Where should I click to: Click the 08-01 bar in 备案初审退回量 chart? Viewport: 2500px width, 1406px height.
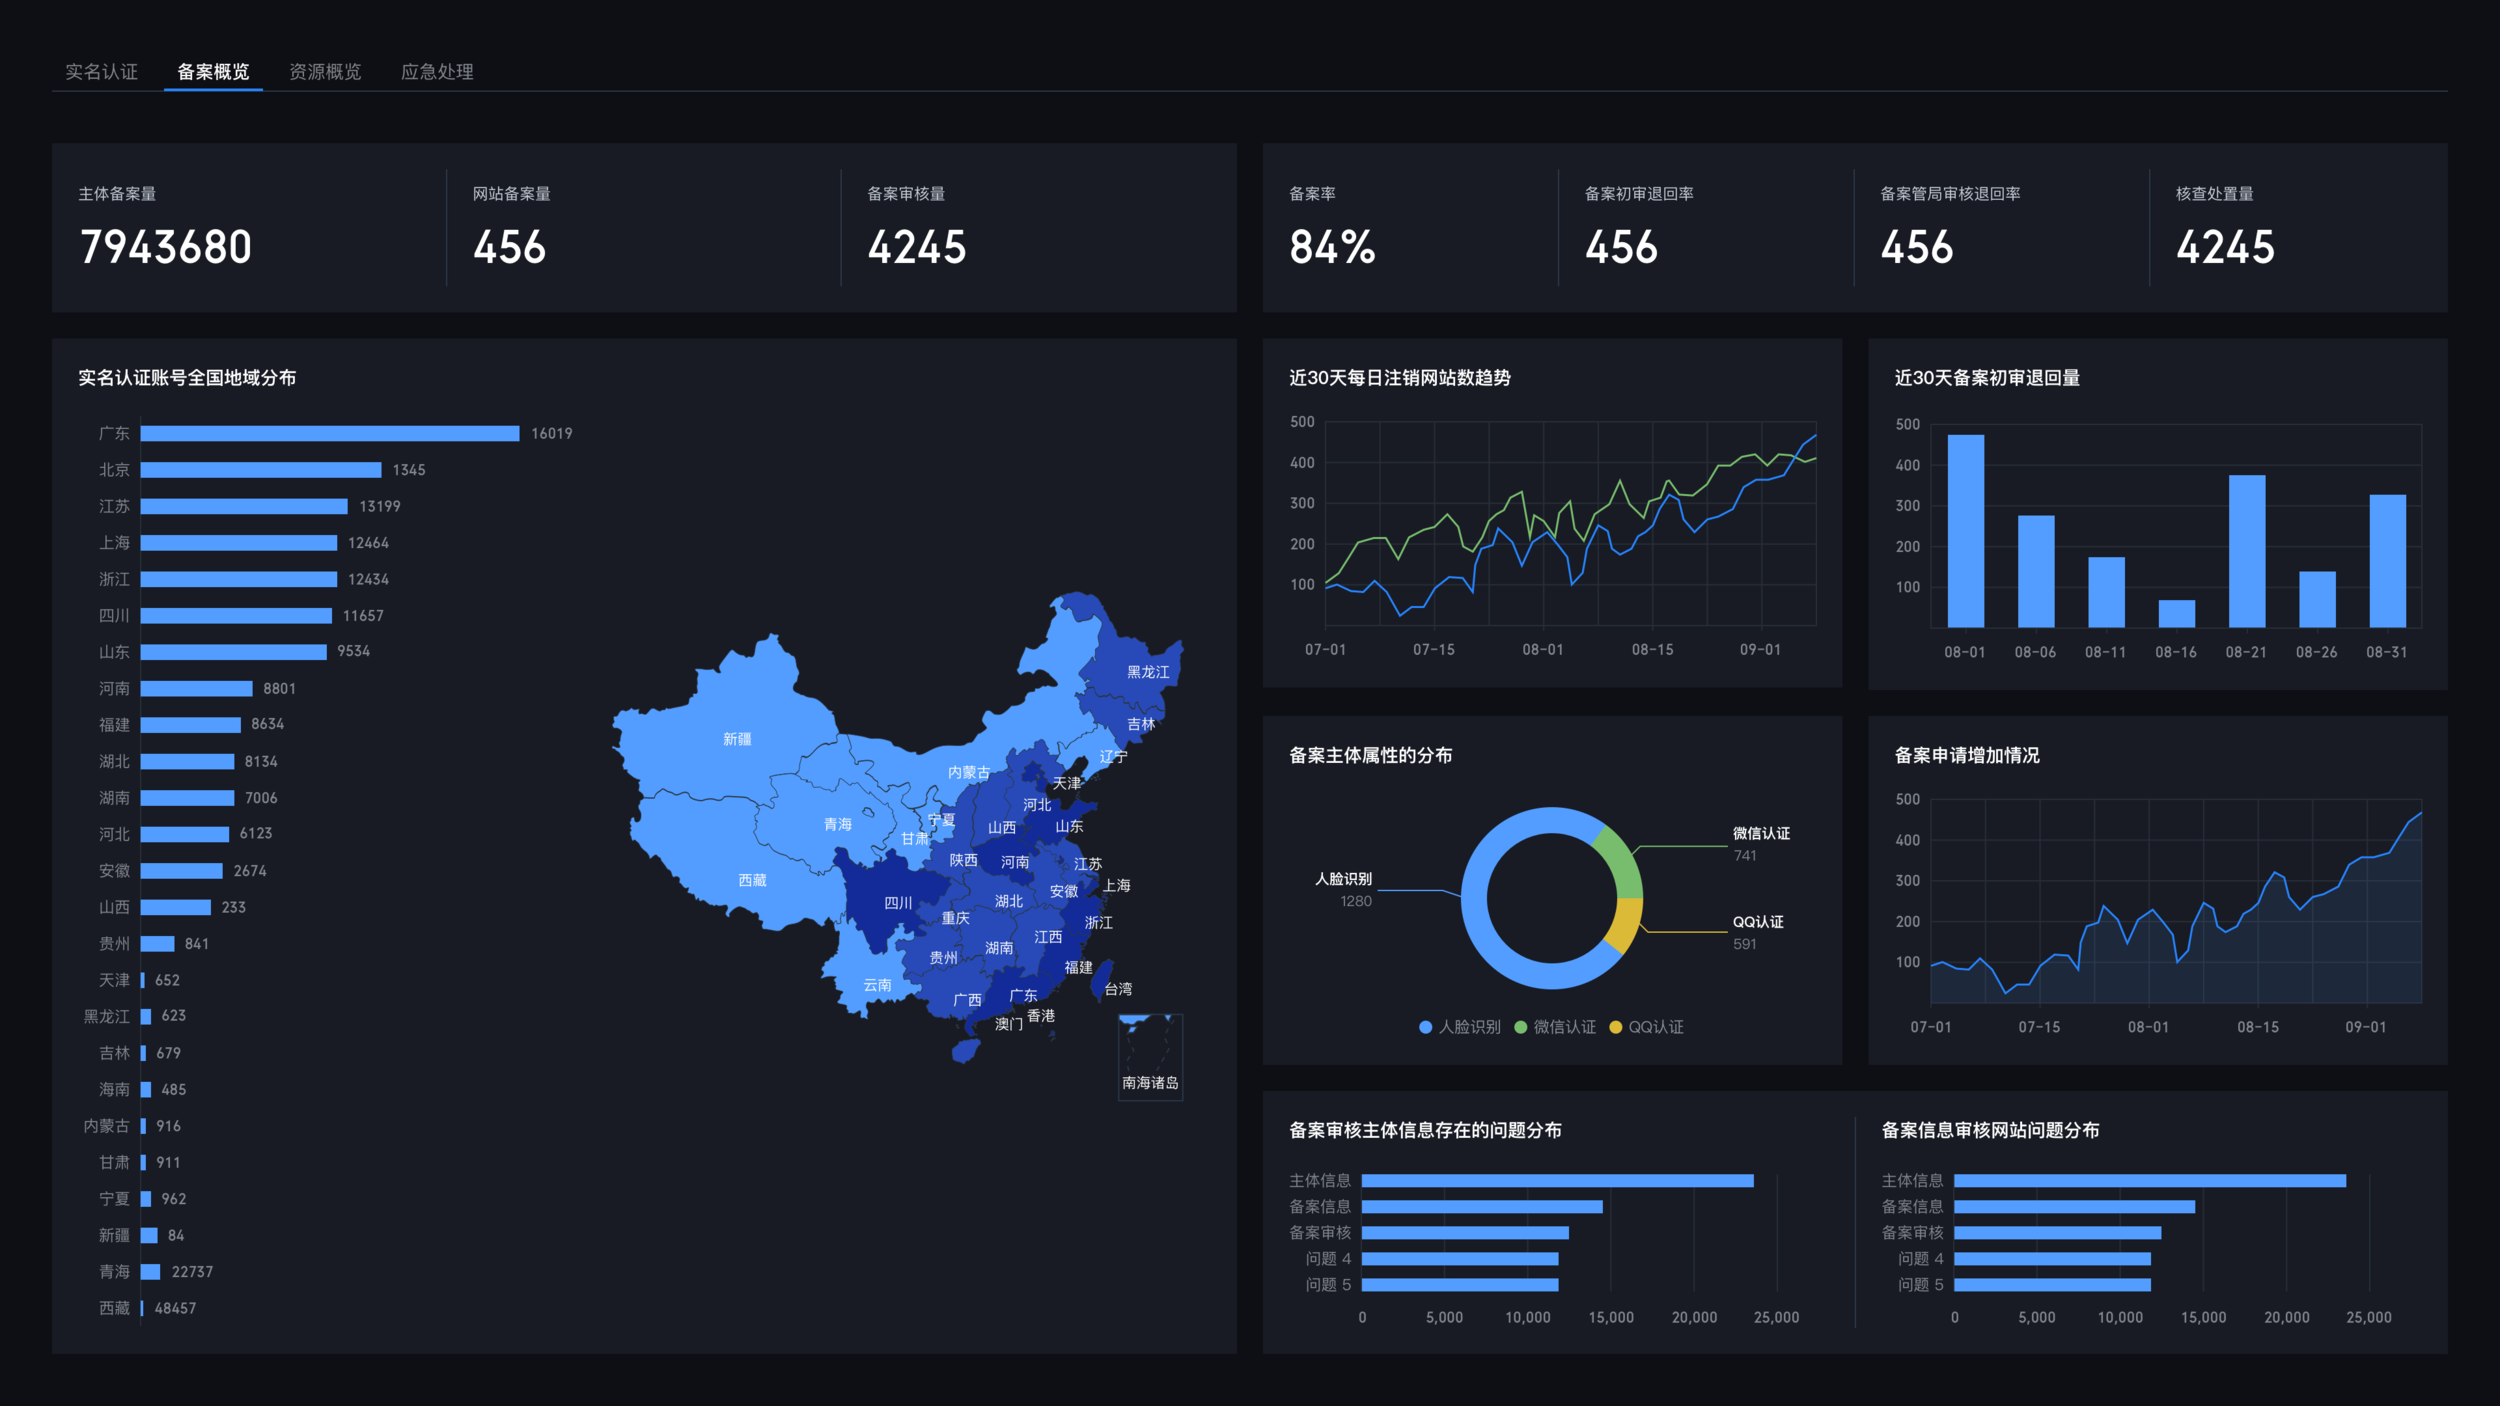pos(1965,531)
